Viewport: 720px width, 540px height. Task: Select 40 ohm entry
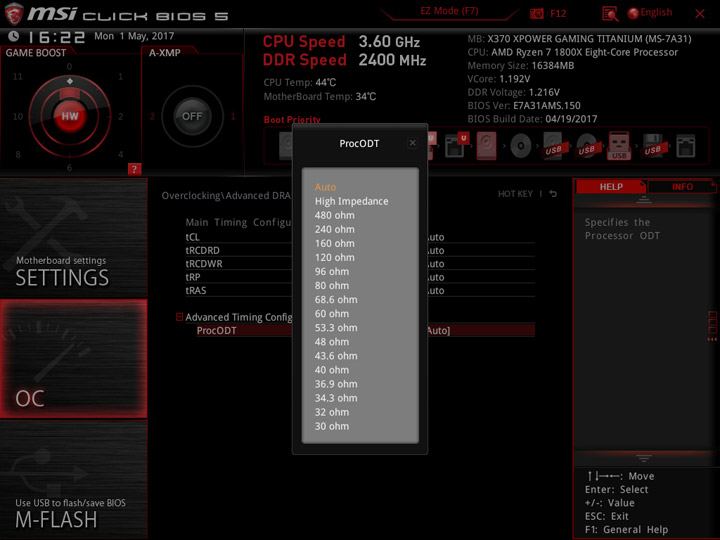coord(332,370)
